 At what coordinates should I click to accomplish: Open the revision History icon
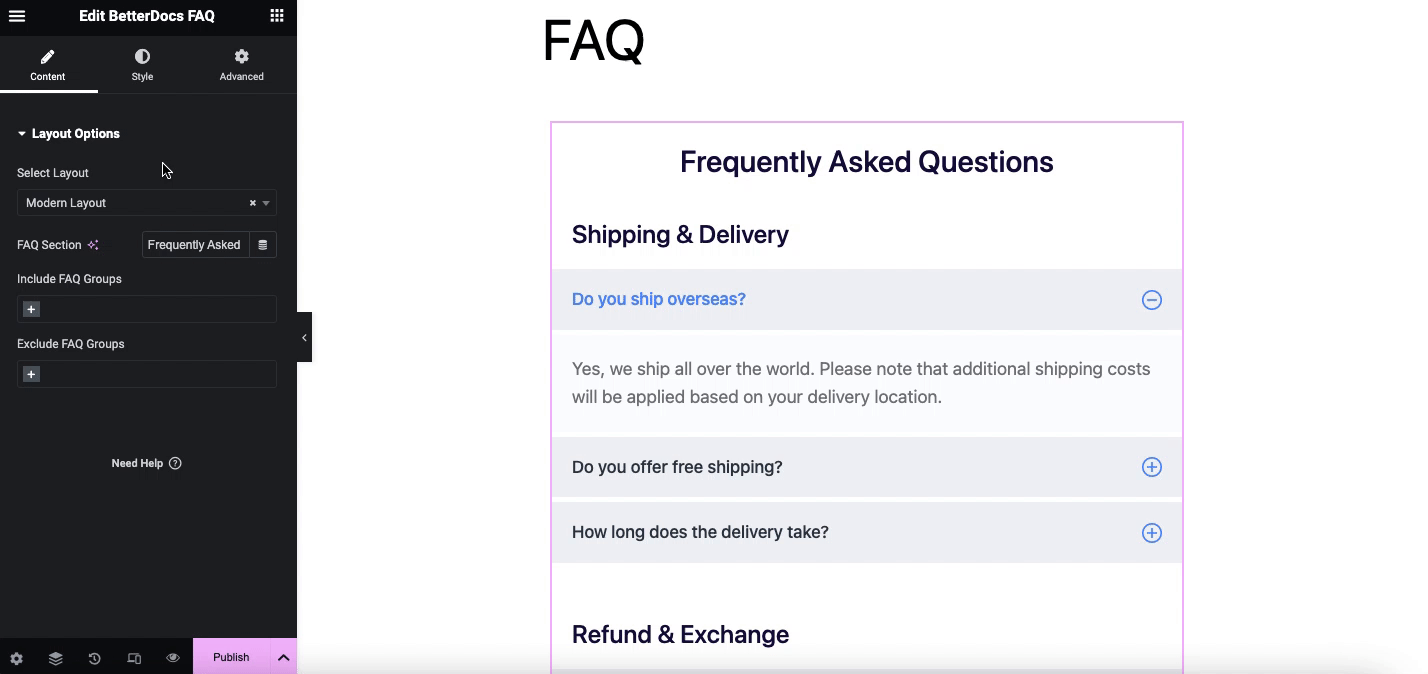coord(94,657)
